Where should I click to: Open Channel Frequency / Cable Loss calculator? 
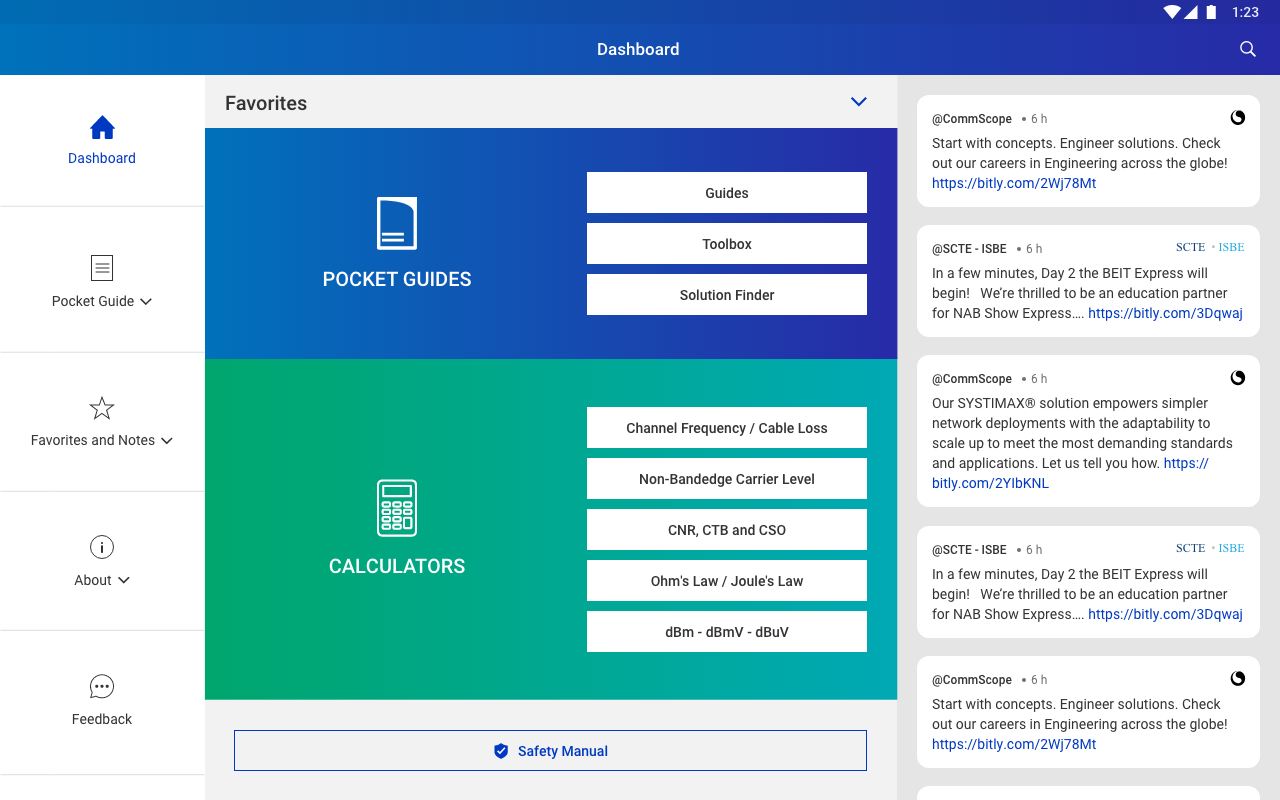coord(727,428)
